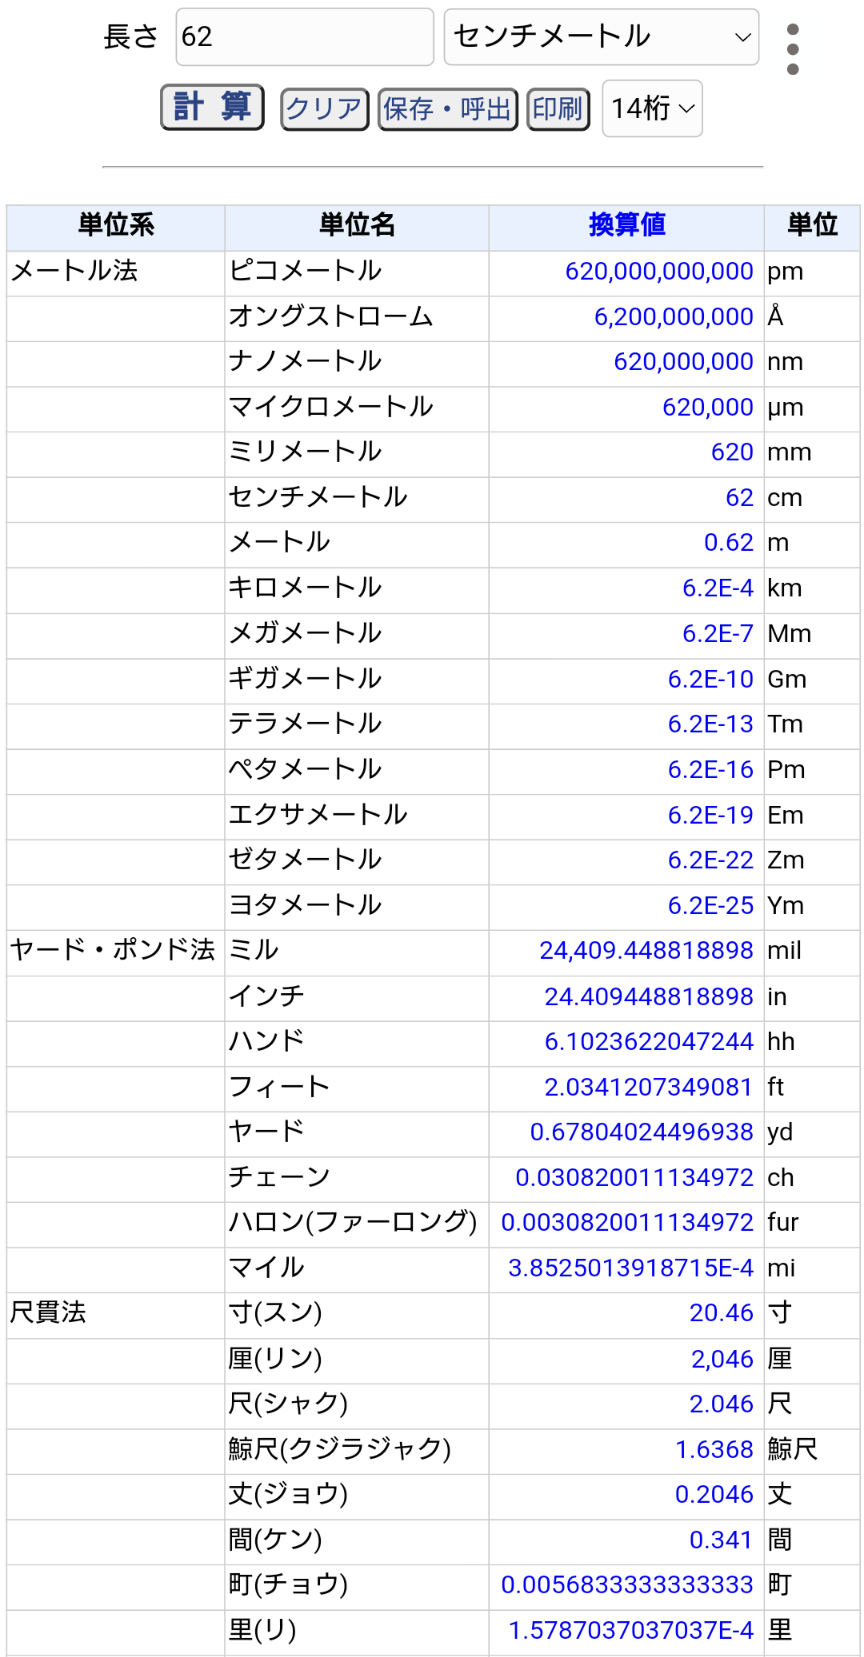The width and height of the screenshot is (864, 1657).
Task: Select the picometer value 620,000,000,000
Action: coord(658,271)
